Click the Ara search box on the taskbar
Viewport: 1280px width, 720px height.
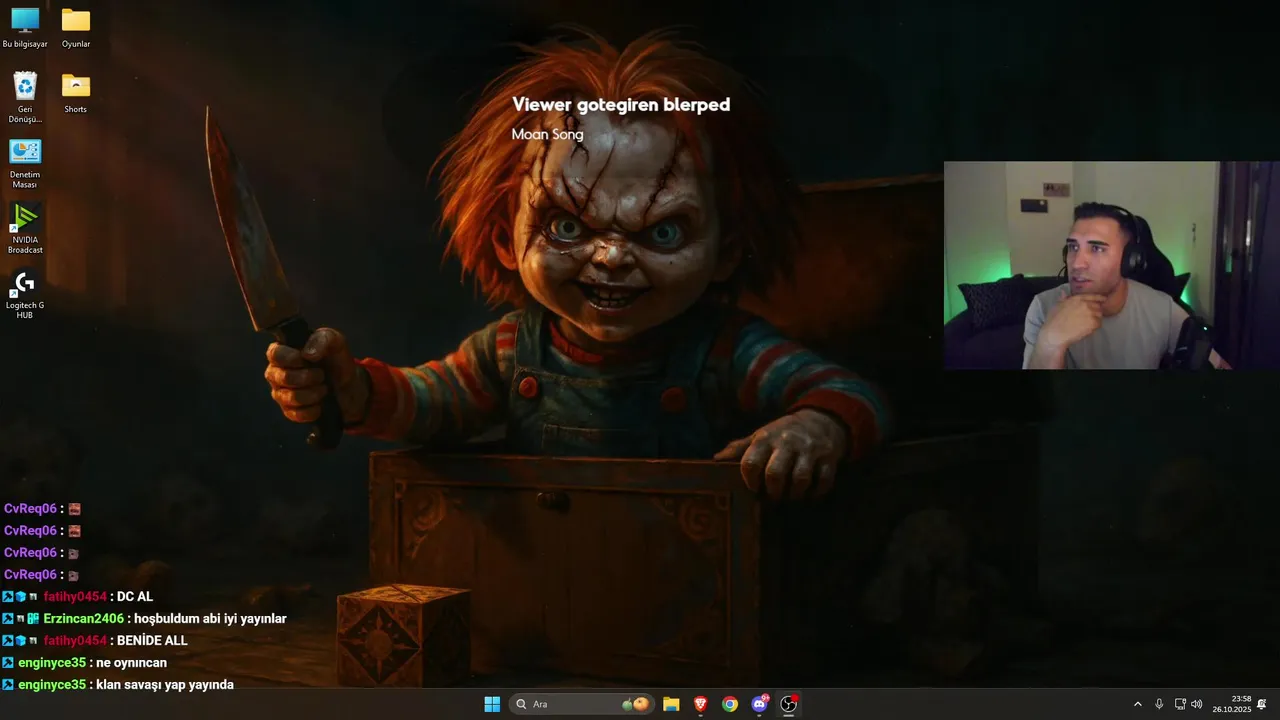click(582, 704)
